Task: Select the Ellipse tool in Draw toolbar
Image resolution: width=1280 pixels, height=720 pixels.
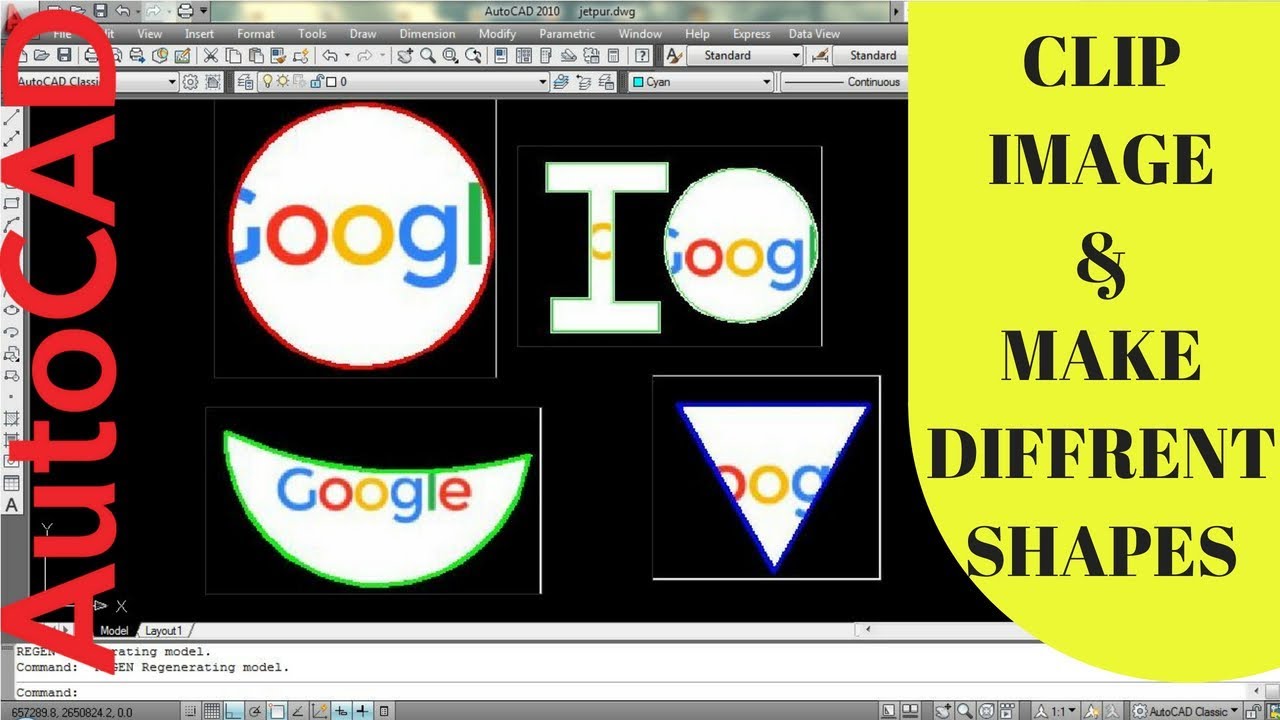Action: click(12, 311)
